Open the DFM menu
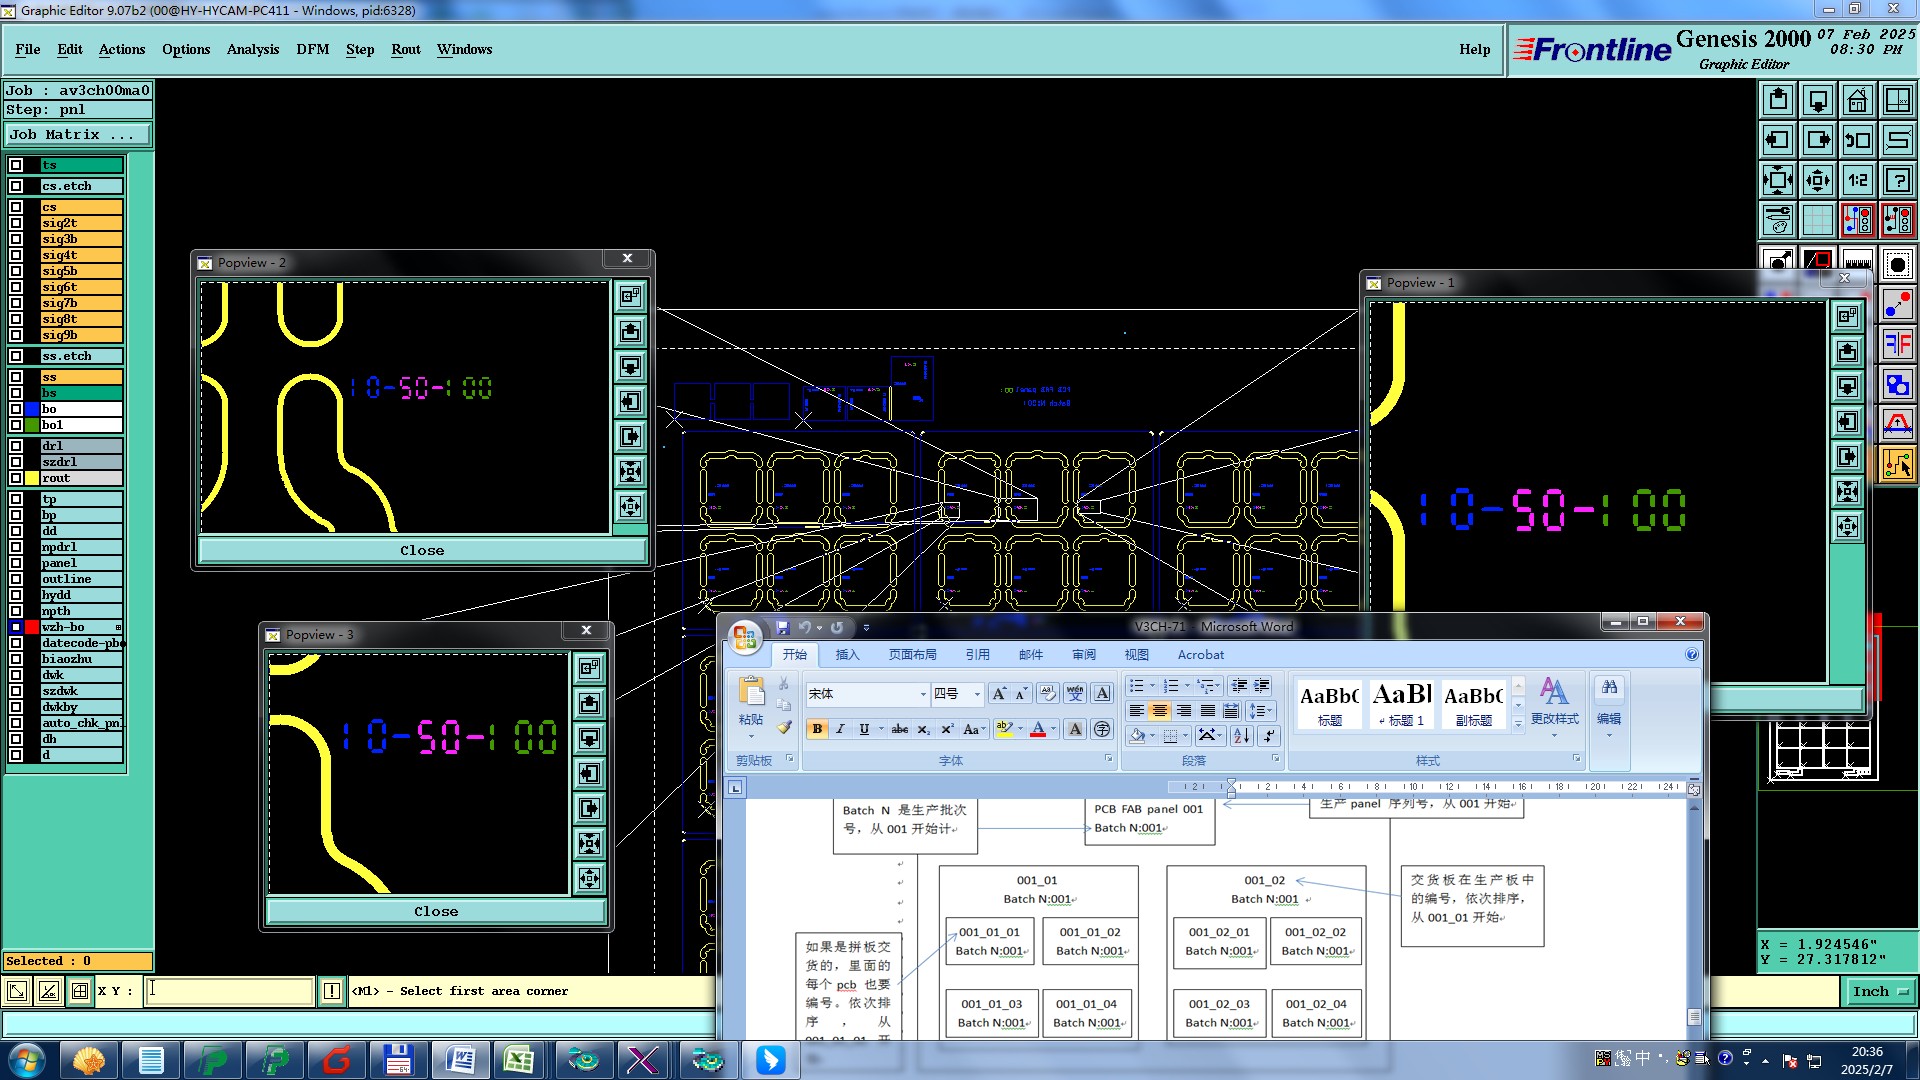The image size is (1920, 1080). tap(312, 49)
